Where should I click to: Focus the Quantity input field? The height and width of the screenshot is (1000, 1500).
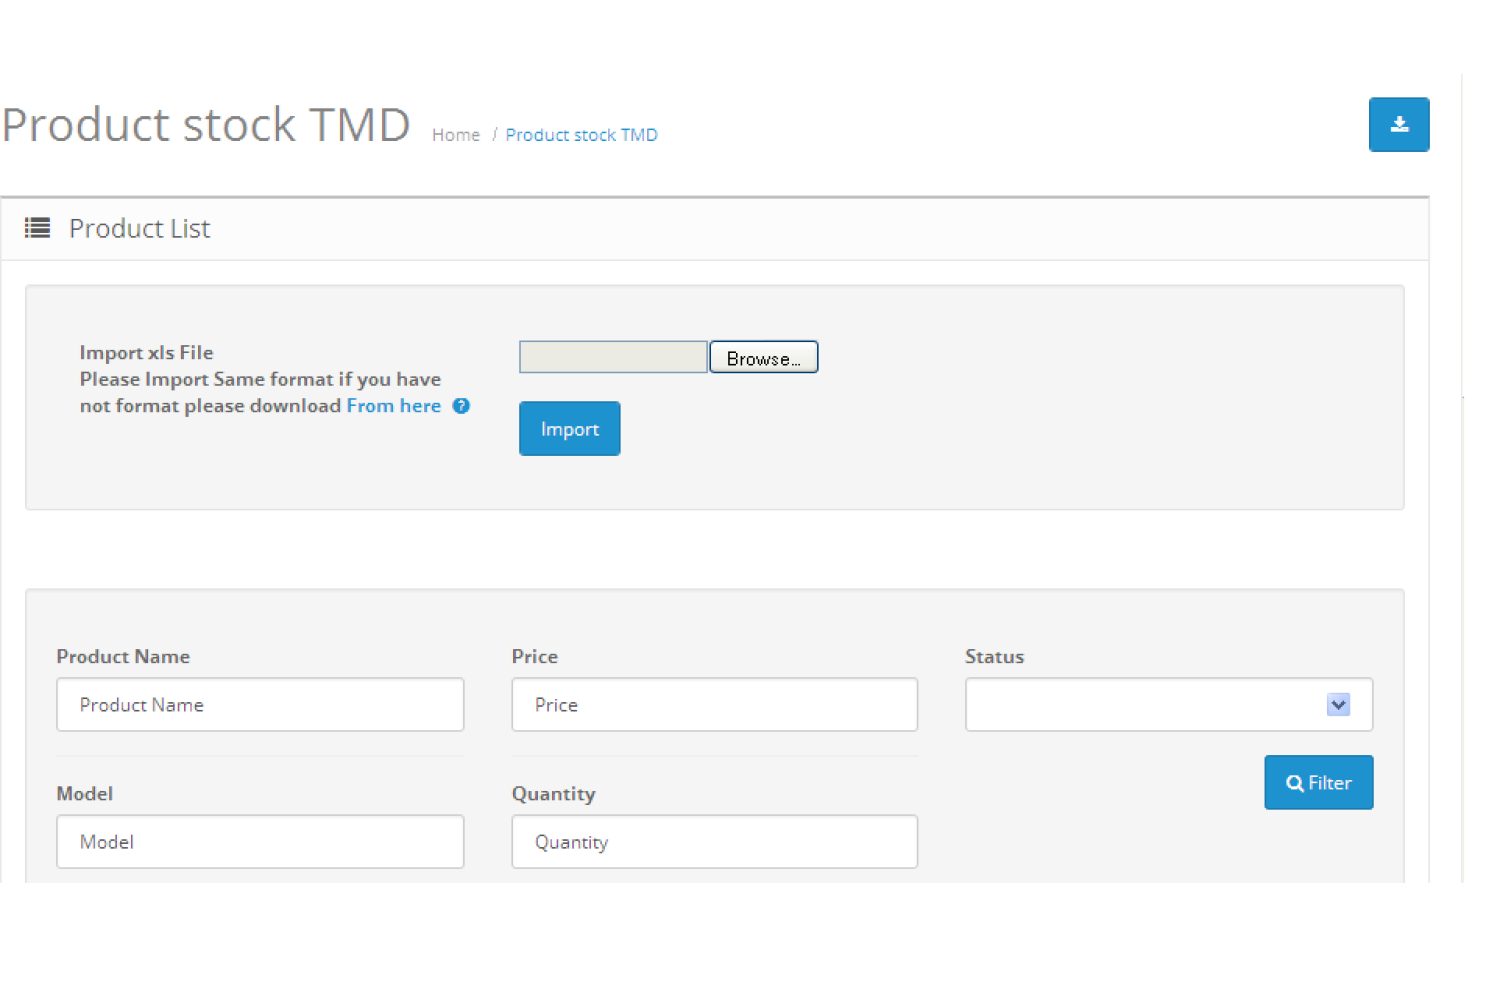714,841
